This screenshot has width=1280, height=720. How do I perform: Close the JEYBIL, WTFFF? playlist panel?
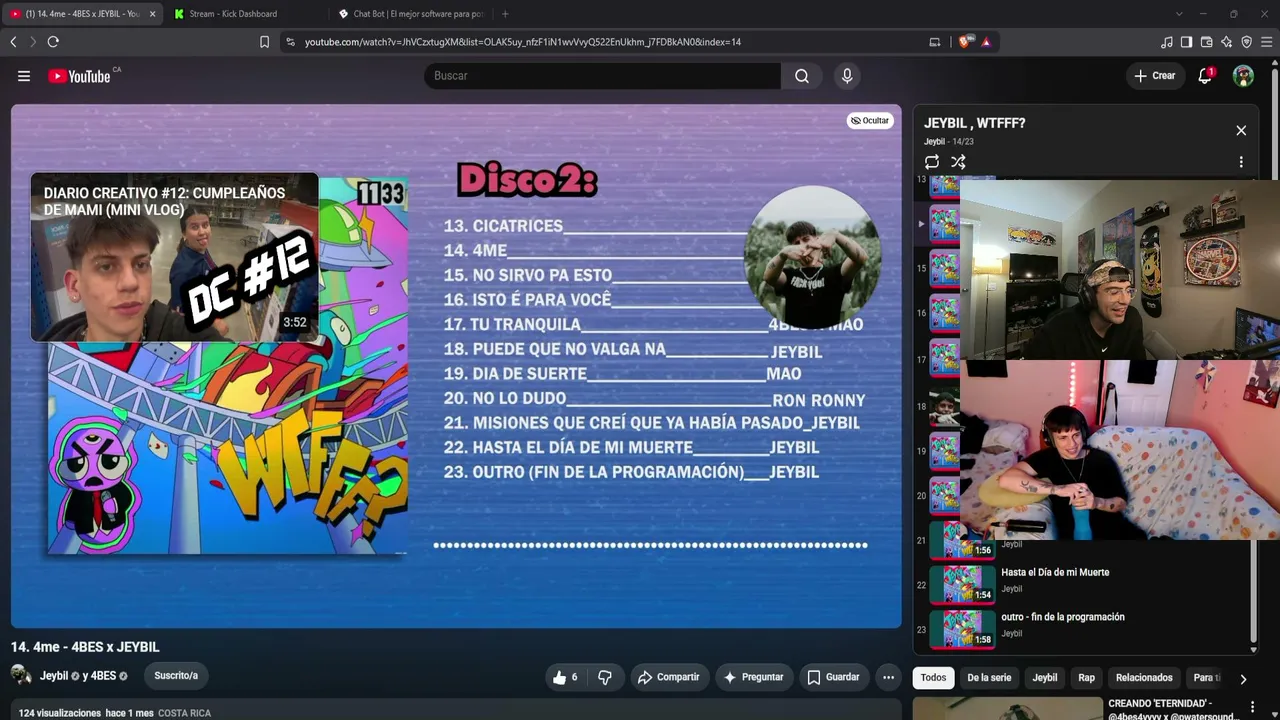1241,131
